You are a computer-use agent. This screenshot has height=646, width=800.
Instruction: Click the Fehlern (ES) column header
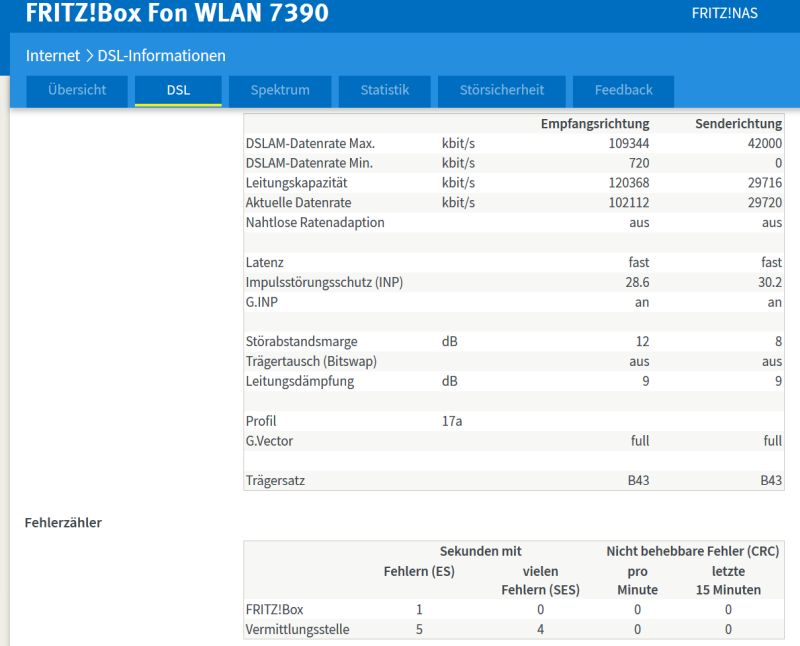(419, 571)
